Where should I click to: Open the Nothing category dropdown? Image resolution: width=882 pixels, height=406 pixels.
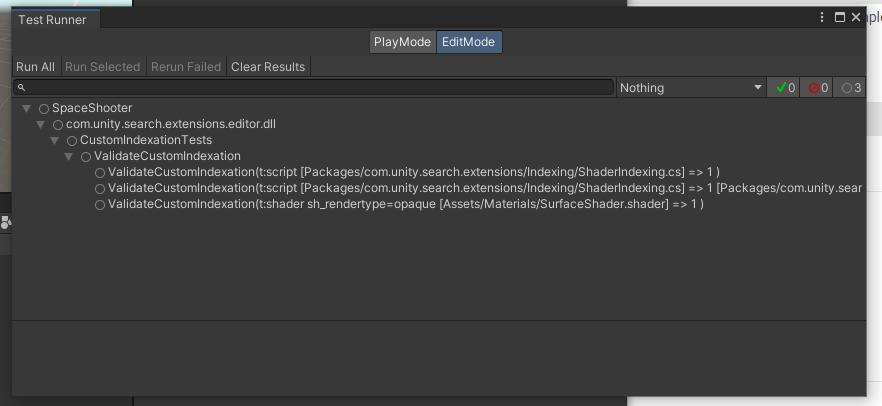coord(691,88)
